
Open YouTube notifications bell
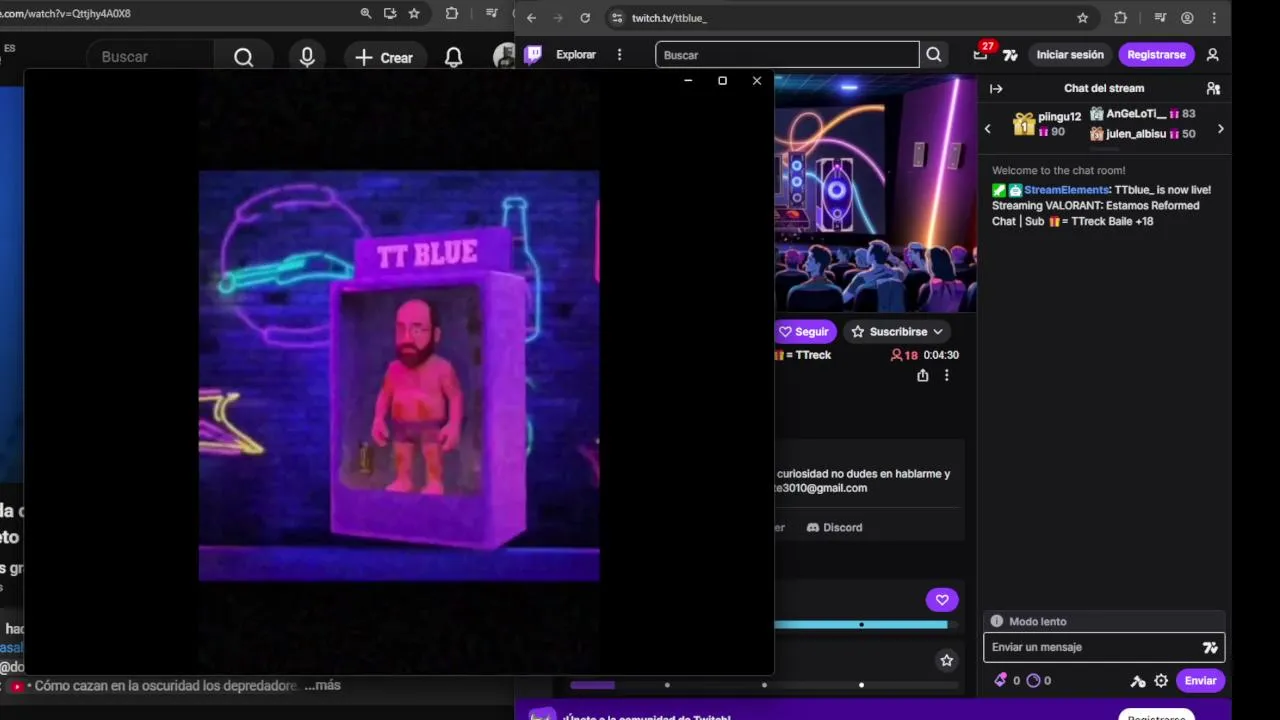453,57
